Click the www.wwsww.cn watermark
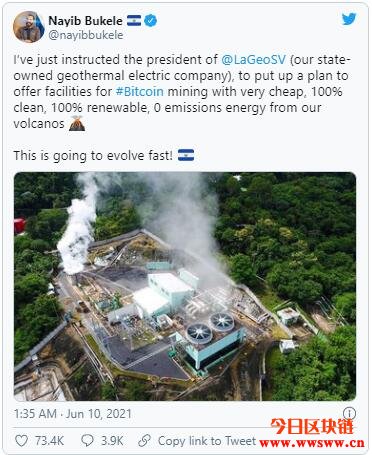The width and height of the screenshot is (372, 455). (312, 443)
